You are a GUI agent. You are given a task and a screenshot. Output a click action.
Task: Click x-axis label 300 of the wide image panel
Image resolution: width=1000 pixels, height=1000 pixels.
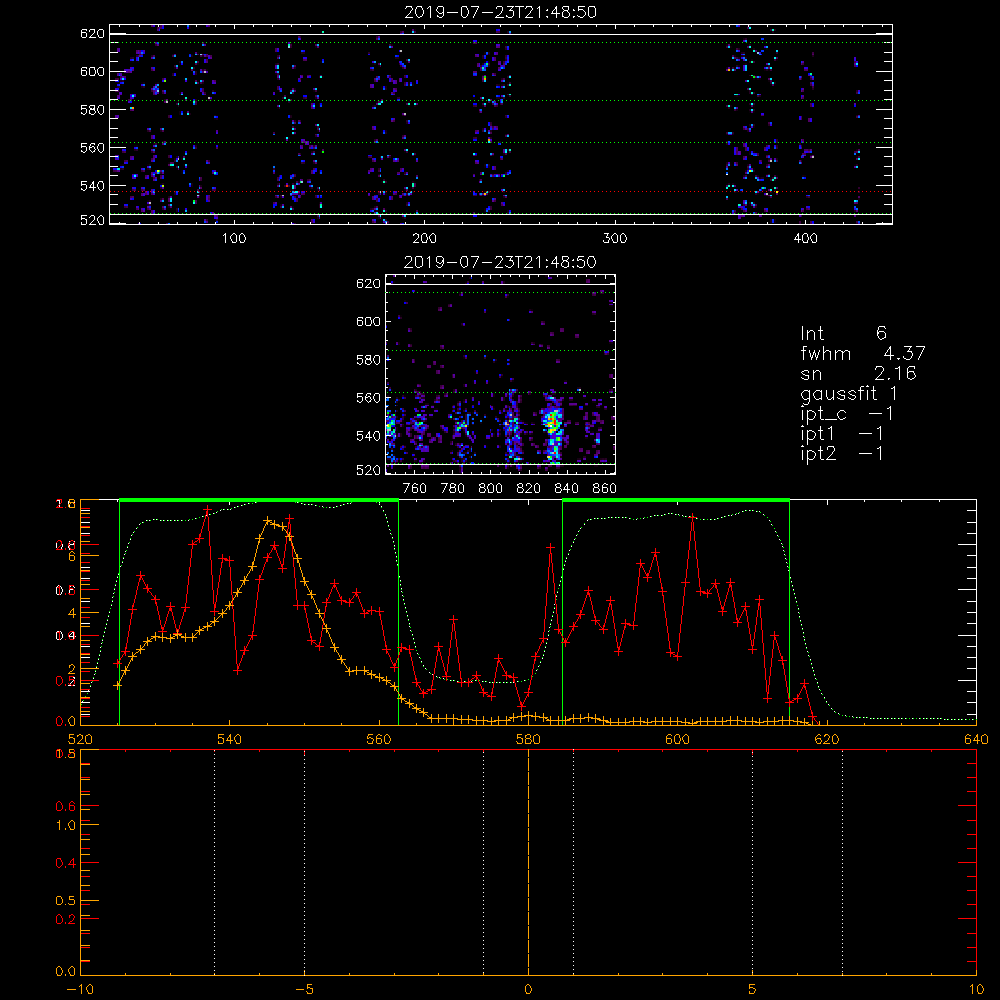[x=615, y=239]
